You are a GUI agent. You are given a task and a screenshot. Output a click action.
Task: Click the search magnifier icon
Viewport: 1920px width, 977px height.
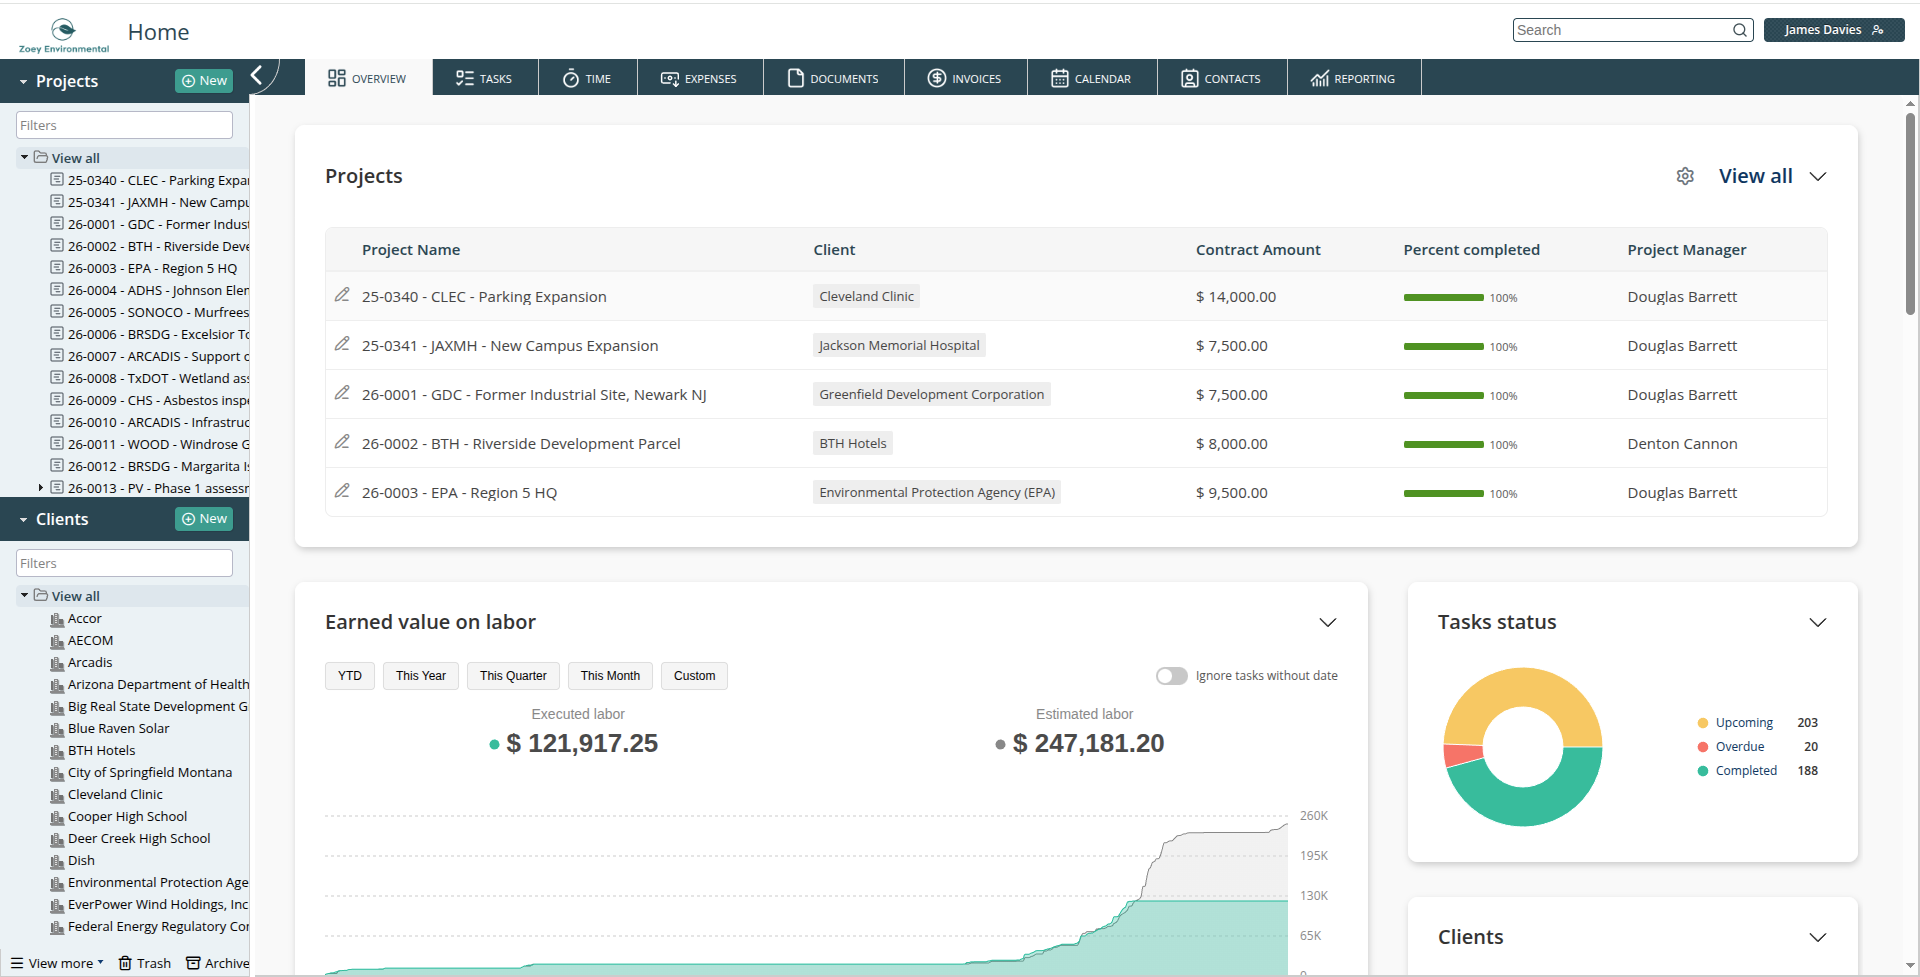pyautogui.click(x=1740, y=30)
